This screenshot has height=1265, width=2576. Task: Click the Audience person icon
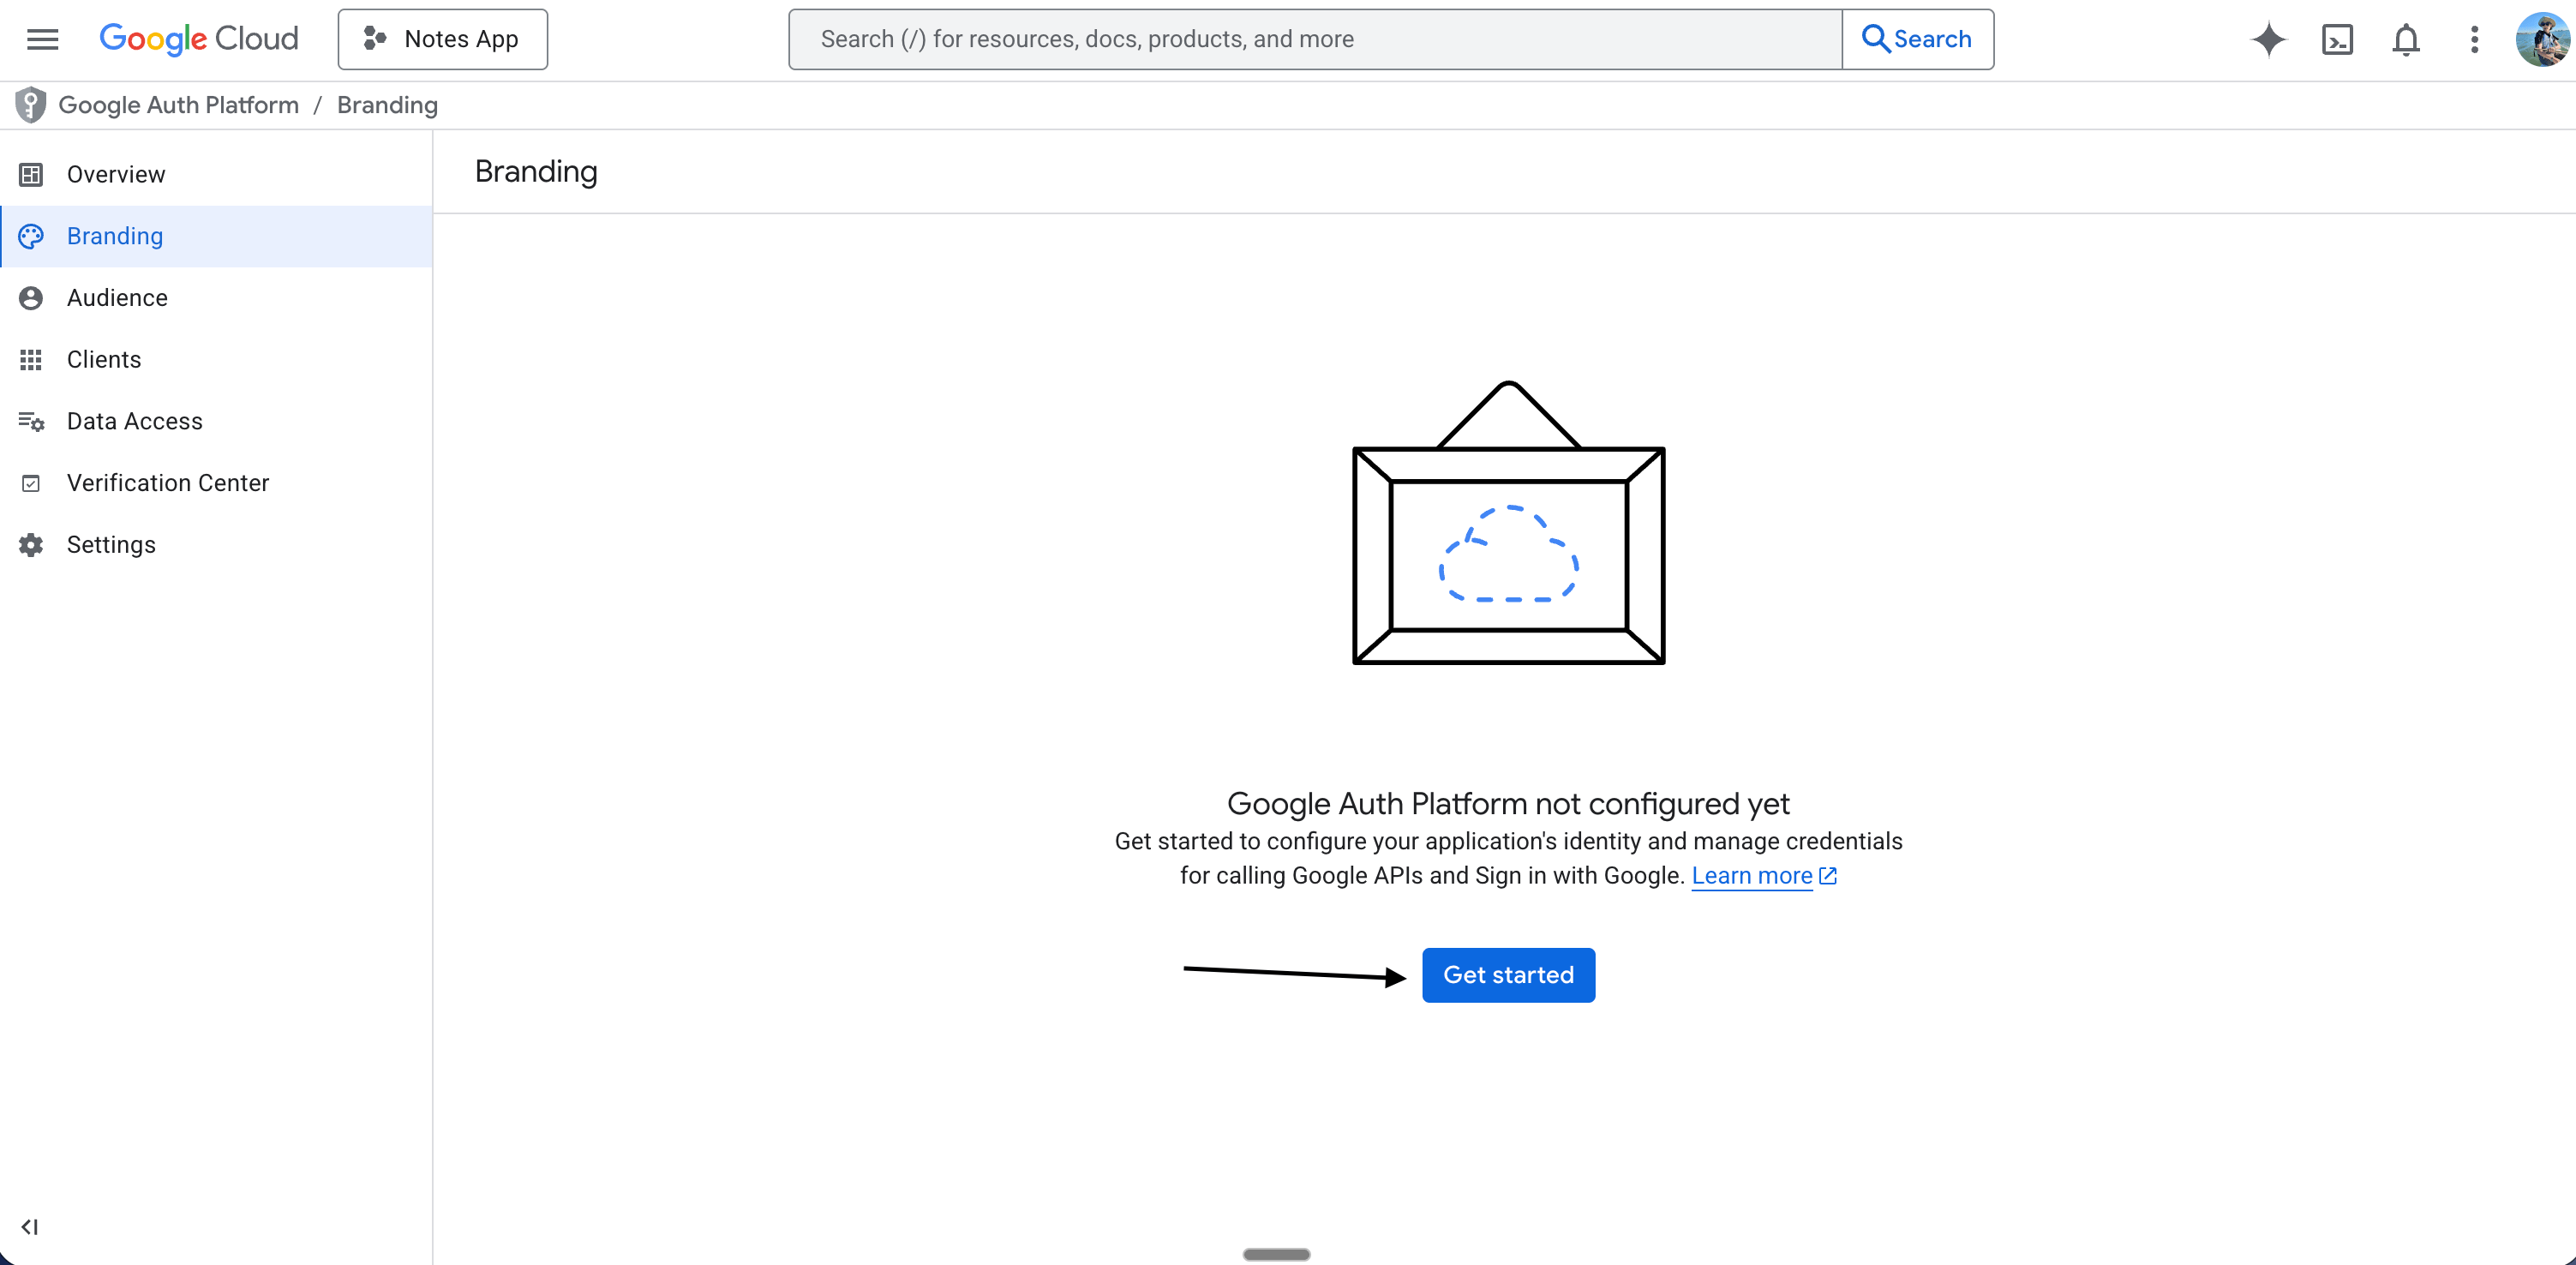(31, 298)
